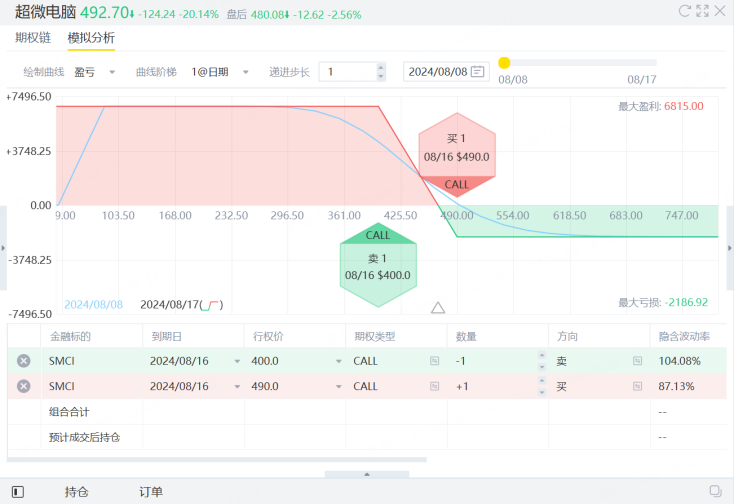Image resolution: width=734 pixels, height=504 pixels.
Task: Open the 绘制曲线 盈亏 dropdown
Action: [95, 72]
